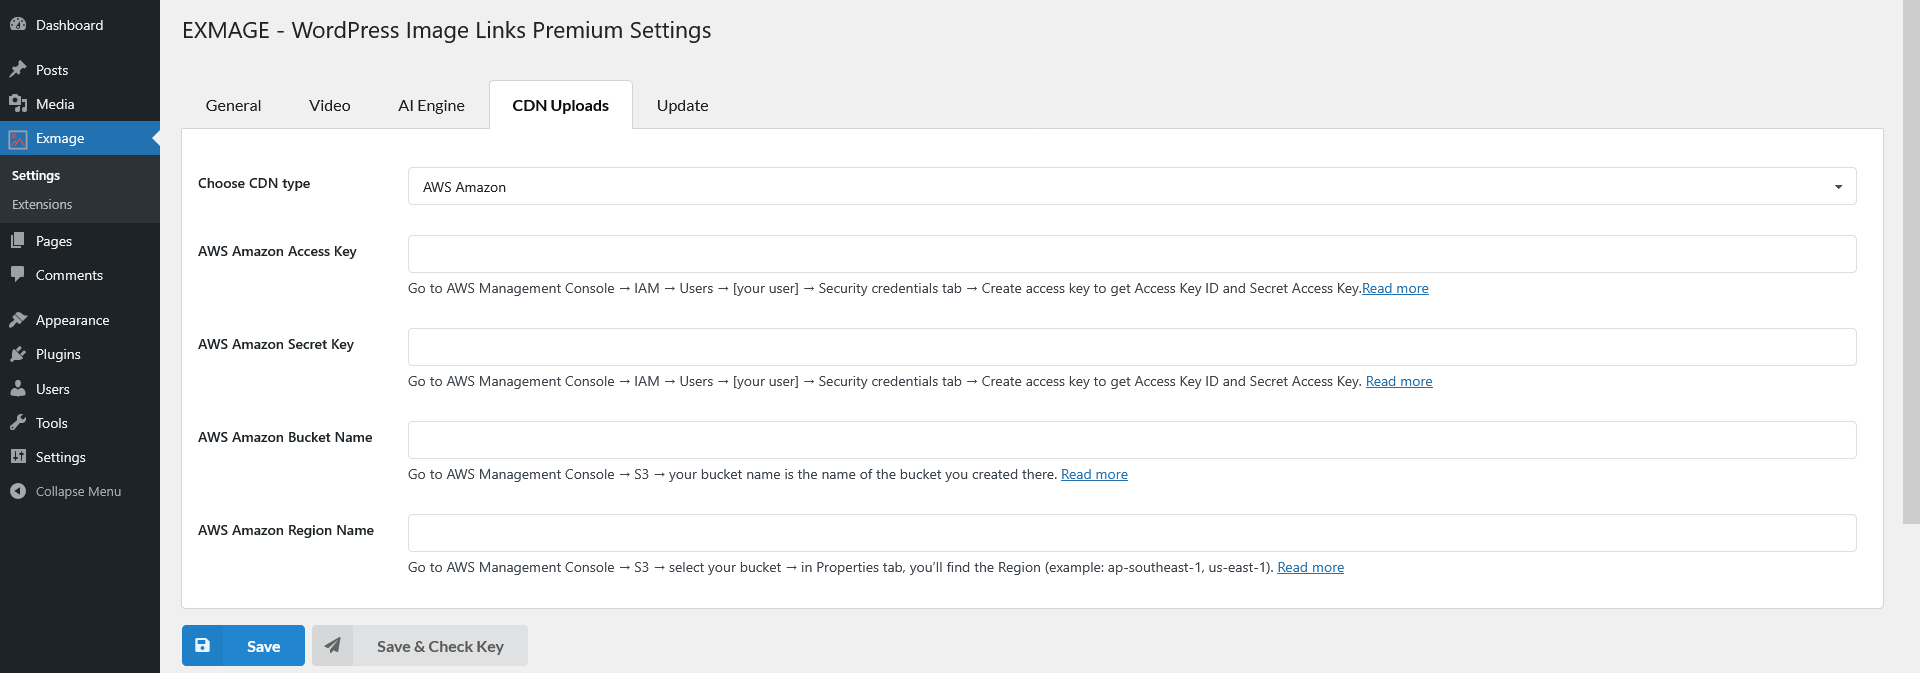Select the CDN Uploads tab
1920x673 pixels.
point(561,105)
